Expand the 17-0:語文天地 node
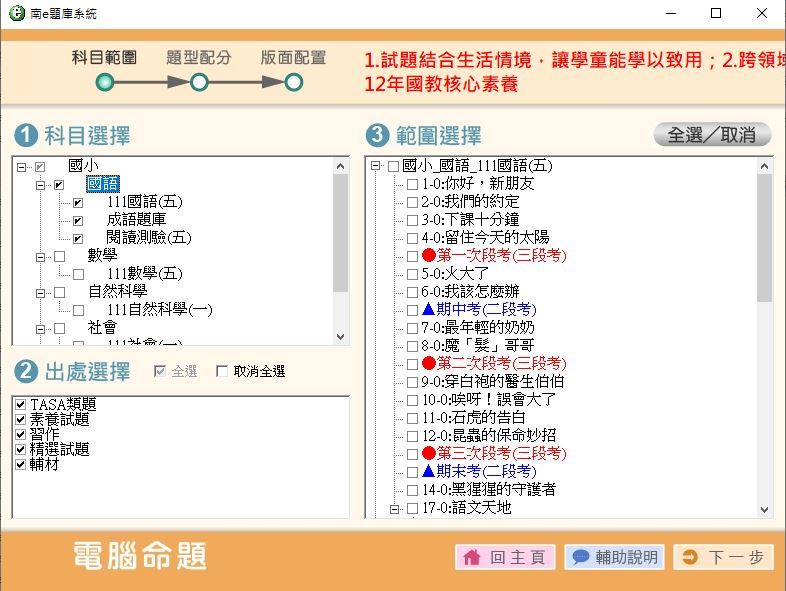 [x=393, y=508]
